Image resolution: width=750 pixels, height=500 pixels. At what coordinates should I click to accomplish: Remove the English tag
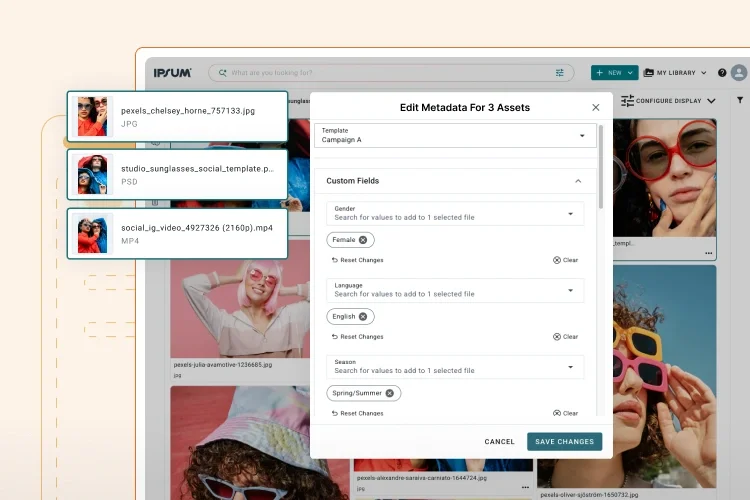click(x=363, y=316)
